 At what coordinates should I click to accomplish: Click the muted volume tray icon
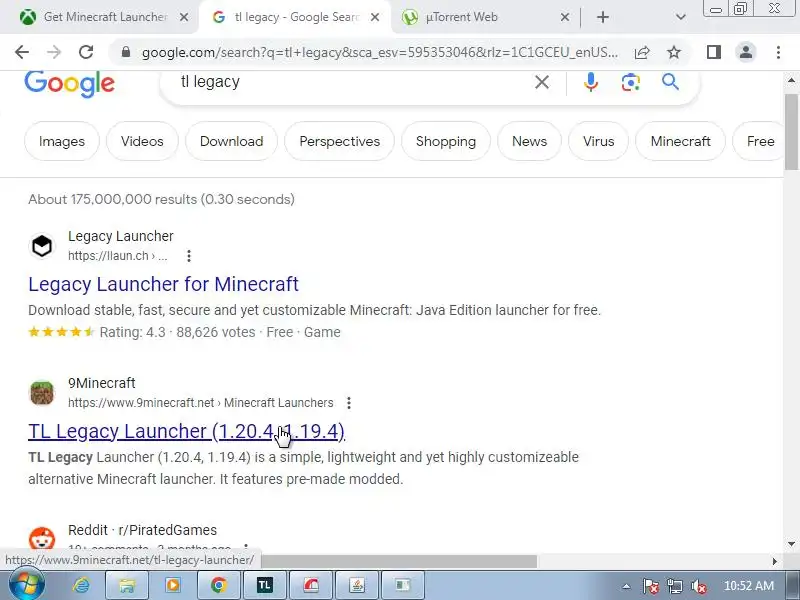coord(698,587)
